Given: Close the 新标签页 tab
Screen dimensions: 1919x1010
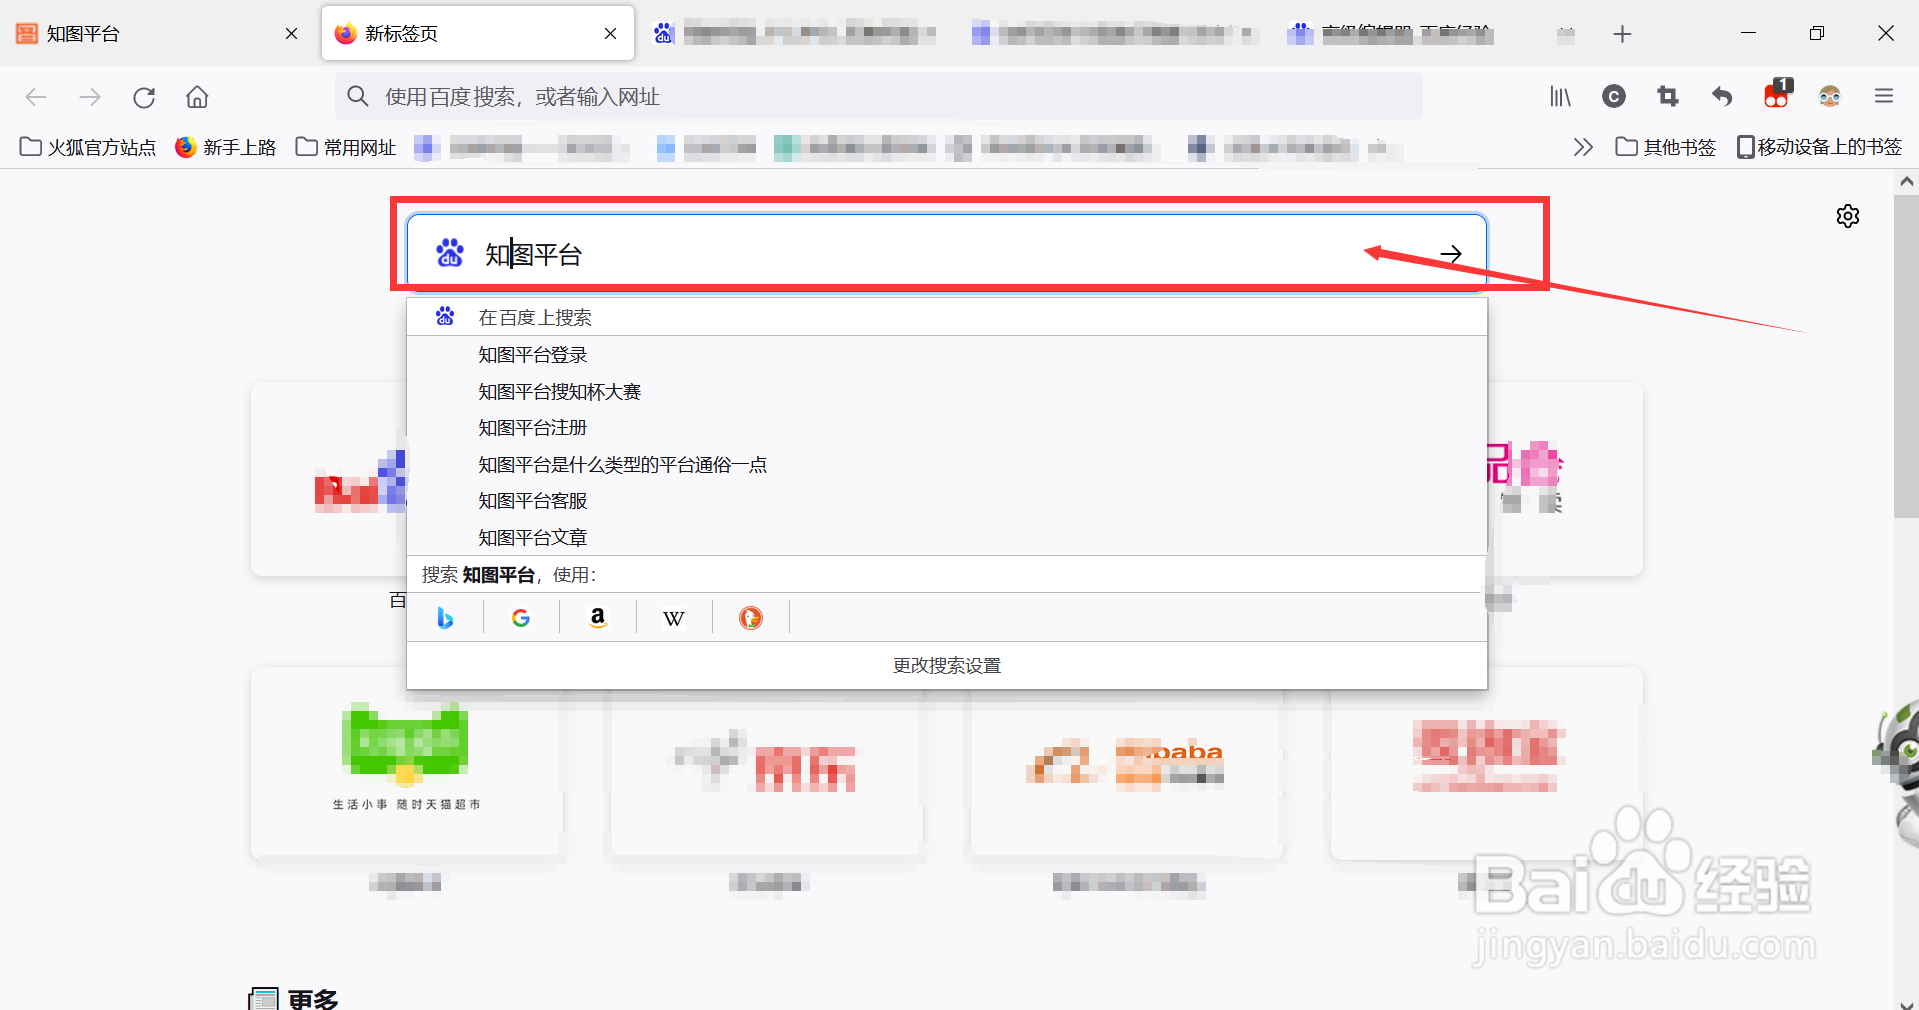Looking at the screenshot, I should click(x=611, y=34).
